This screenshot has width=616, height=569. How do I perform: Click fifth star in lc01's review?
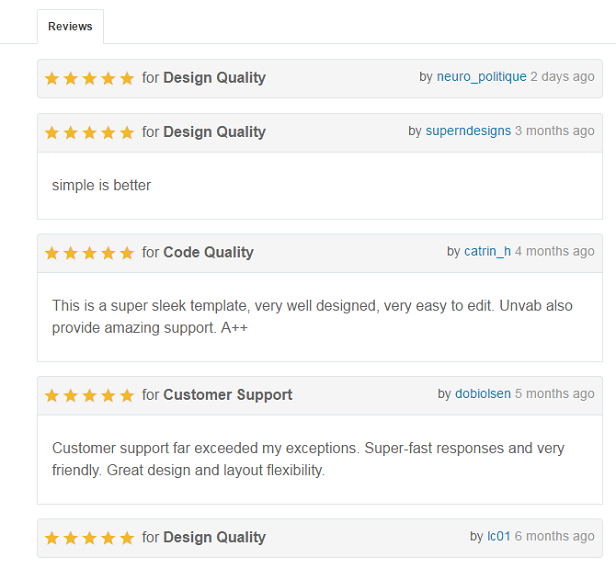coord(127,538)
